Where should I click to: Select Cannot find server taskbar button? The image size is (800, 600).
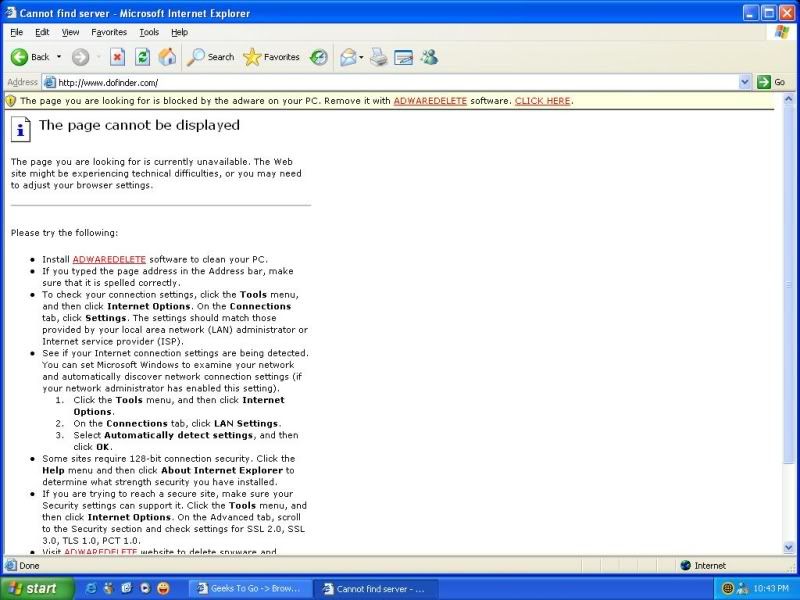(375, 588)
